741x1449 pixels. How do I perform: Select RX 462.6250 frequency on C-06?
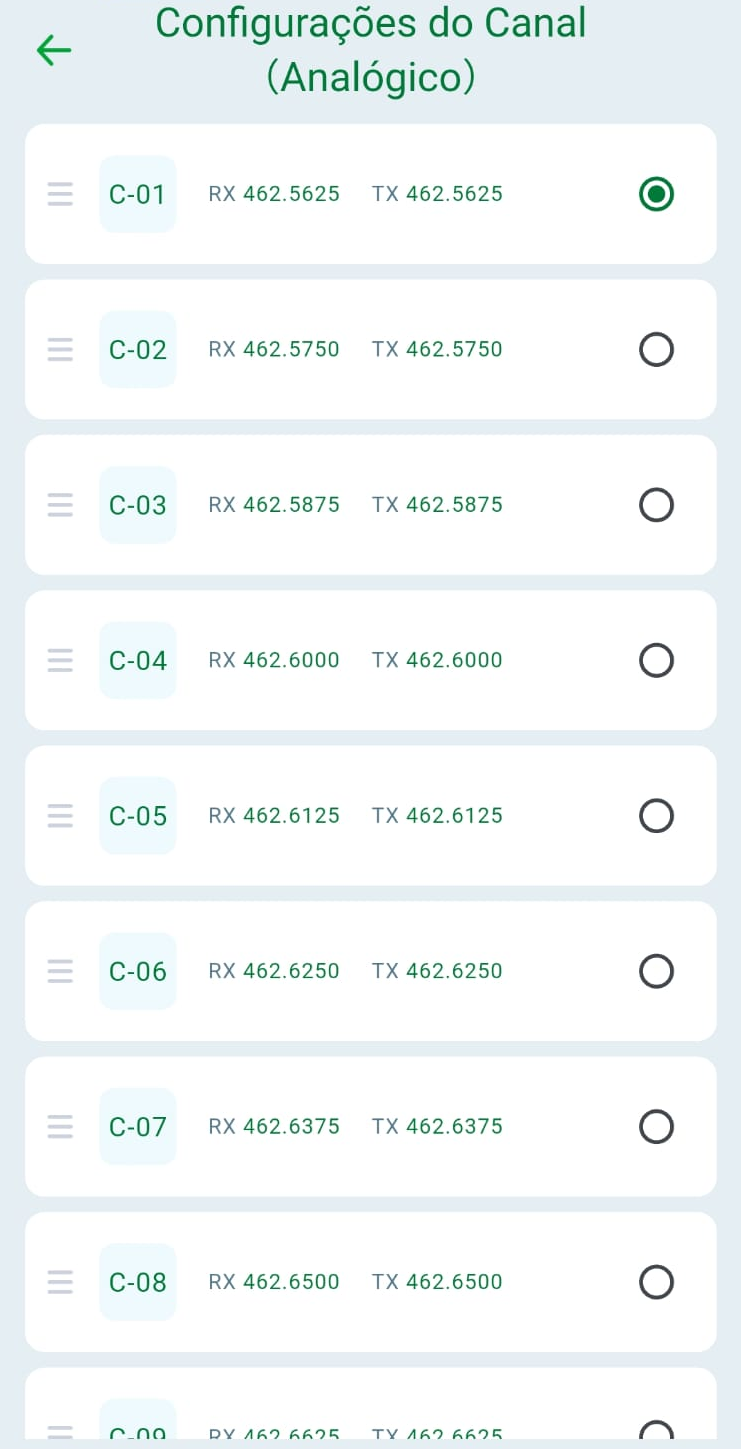point(274,971)
